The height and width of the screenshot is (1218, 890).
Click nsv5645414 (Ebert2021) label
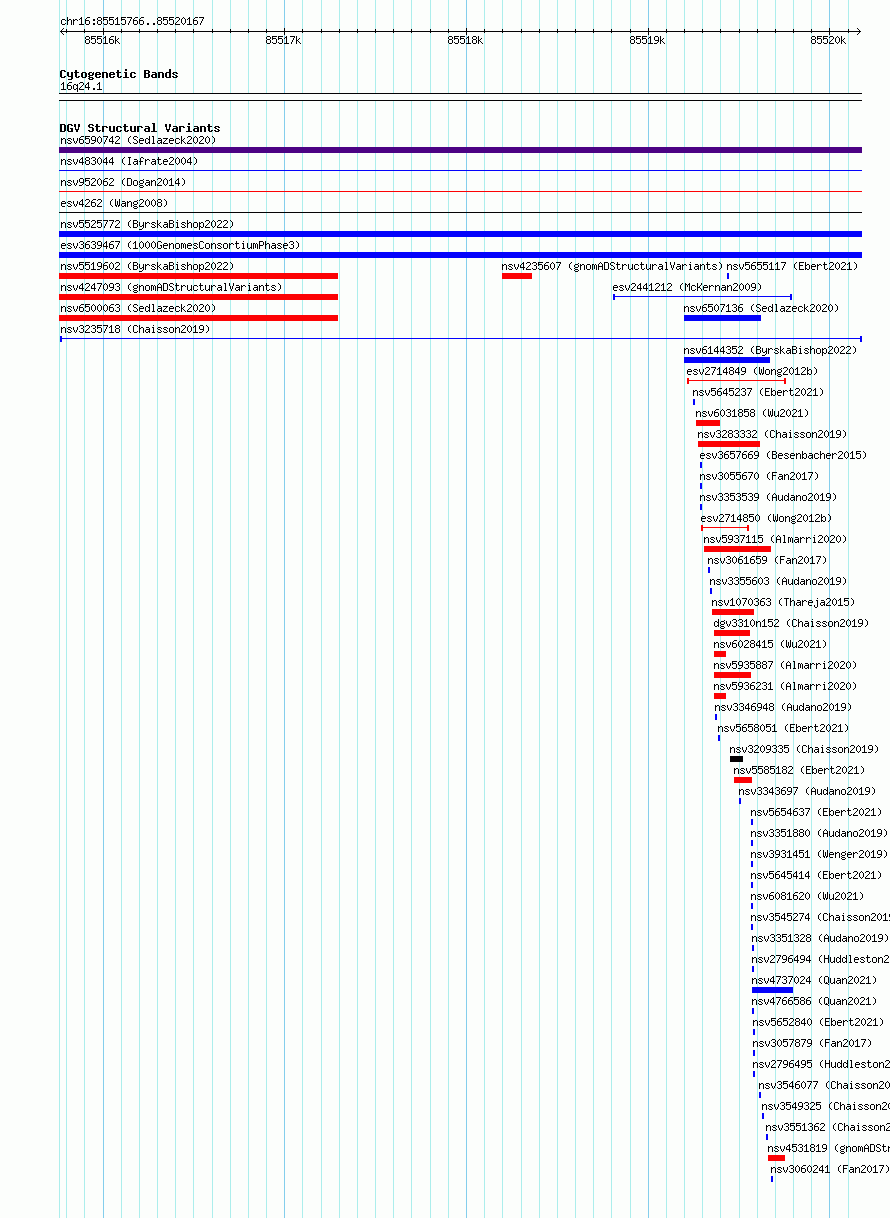(816, 875)
